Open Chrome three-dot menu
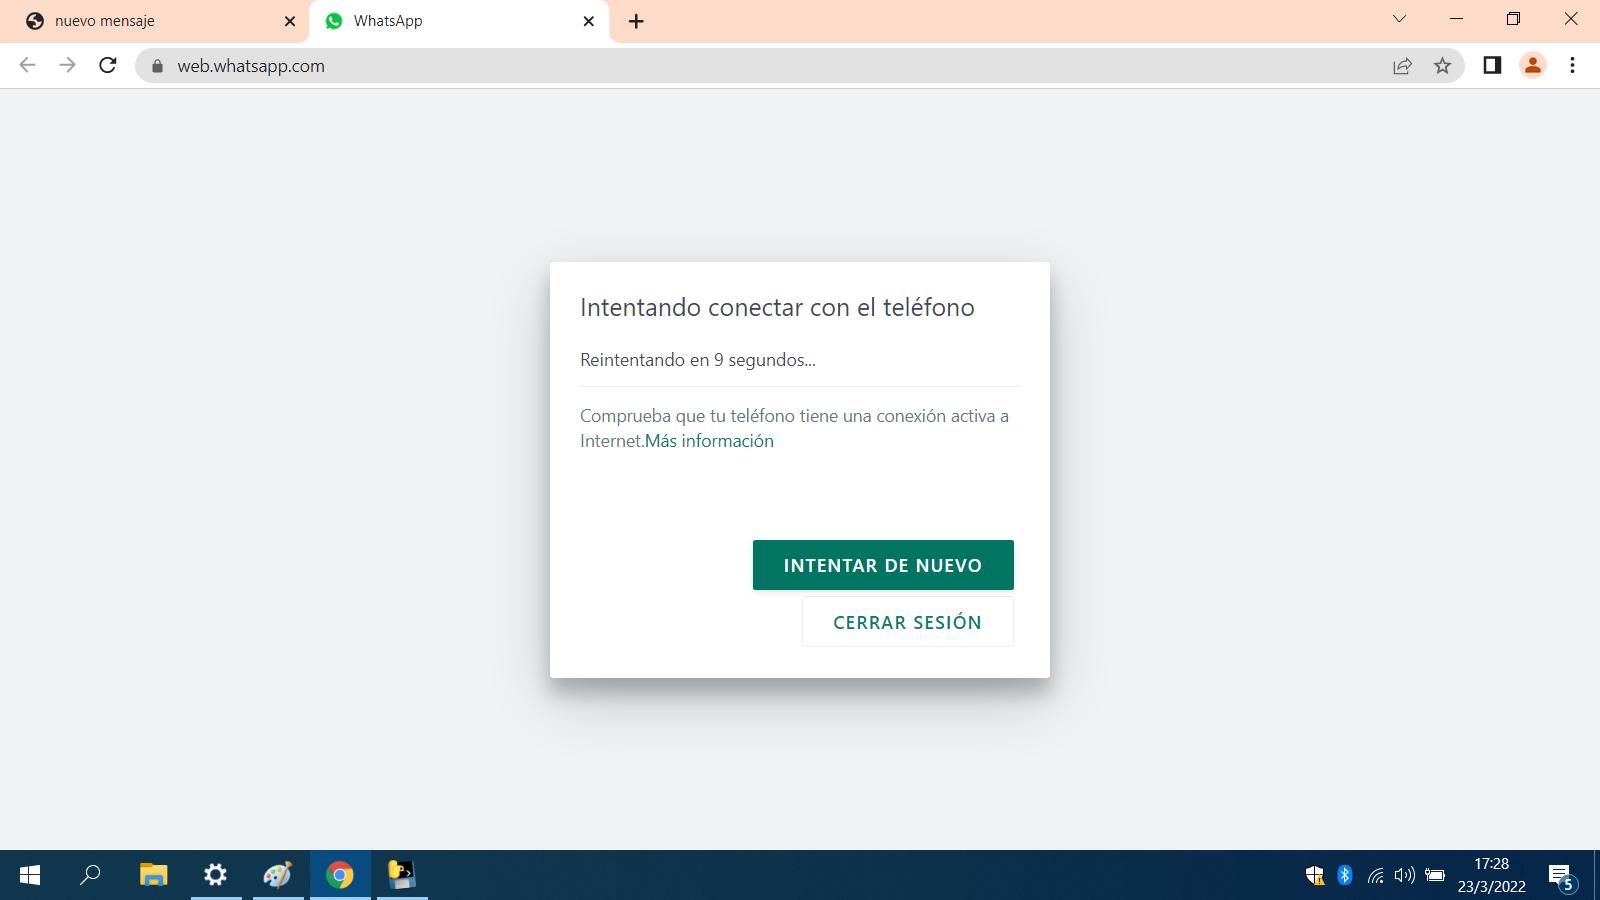This screenshot has height=900, width=1600. point(1572,66)
